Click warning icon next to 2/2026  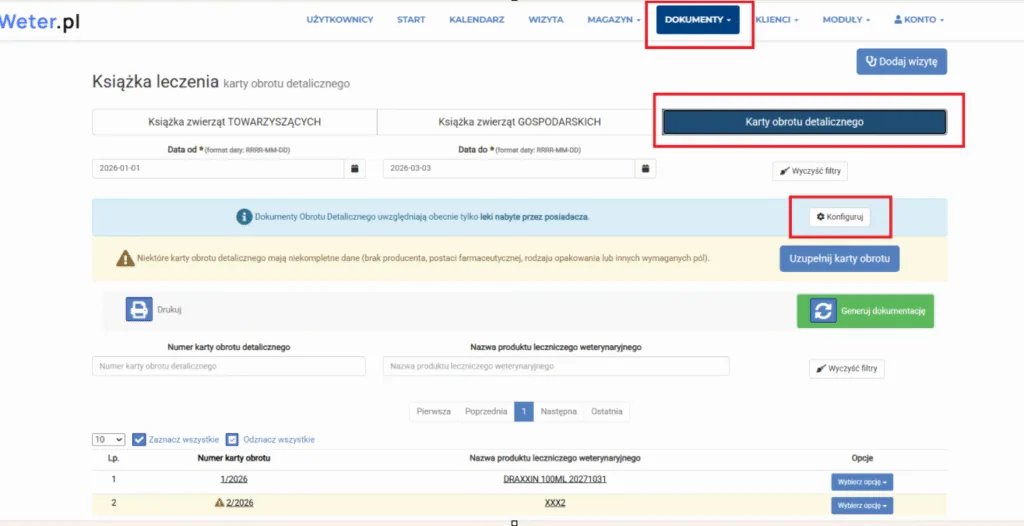coord(219,503)
